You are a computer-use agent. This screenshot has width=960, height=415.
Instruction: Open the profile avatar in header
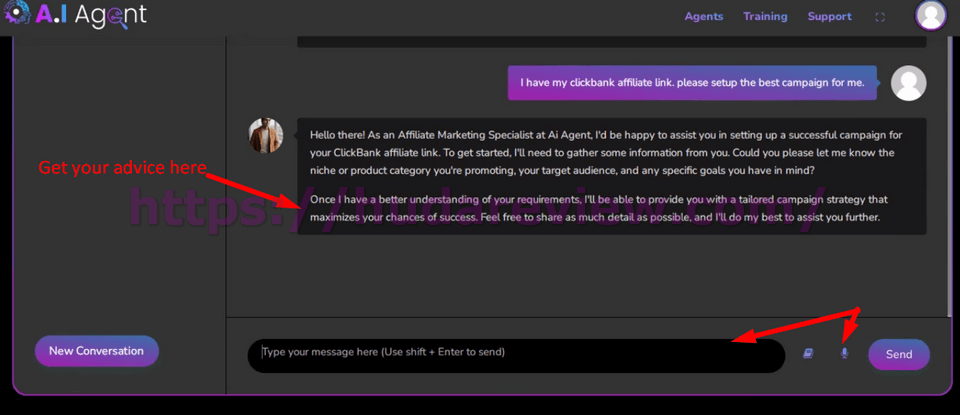pos(931,15)
